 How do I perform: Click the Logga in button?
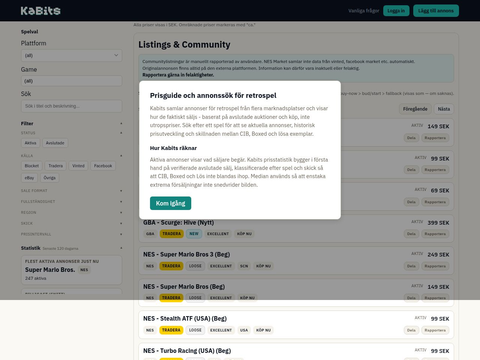click(x=396, y=11)
